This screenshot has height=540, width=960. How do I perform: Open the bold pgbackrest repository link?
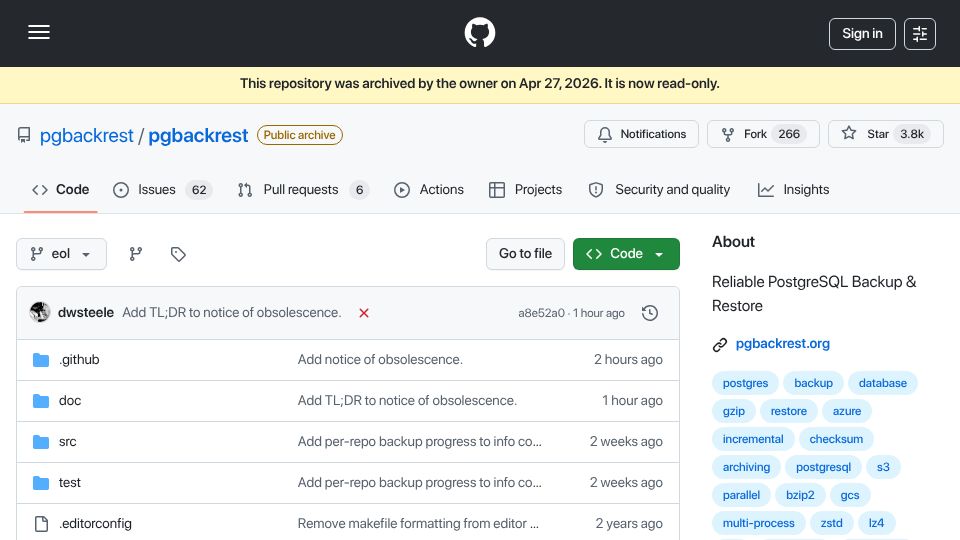198,135
